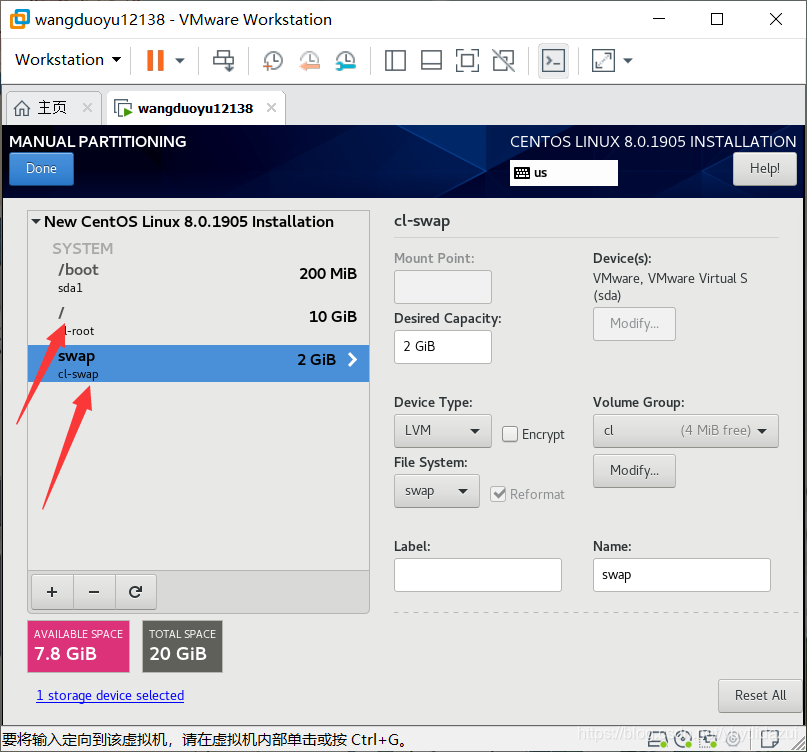
Task: Click the Label input field
Action: (x=478, y=575)
